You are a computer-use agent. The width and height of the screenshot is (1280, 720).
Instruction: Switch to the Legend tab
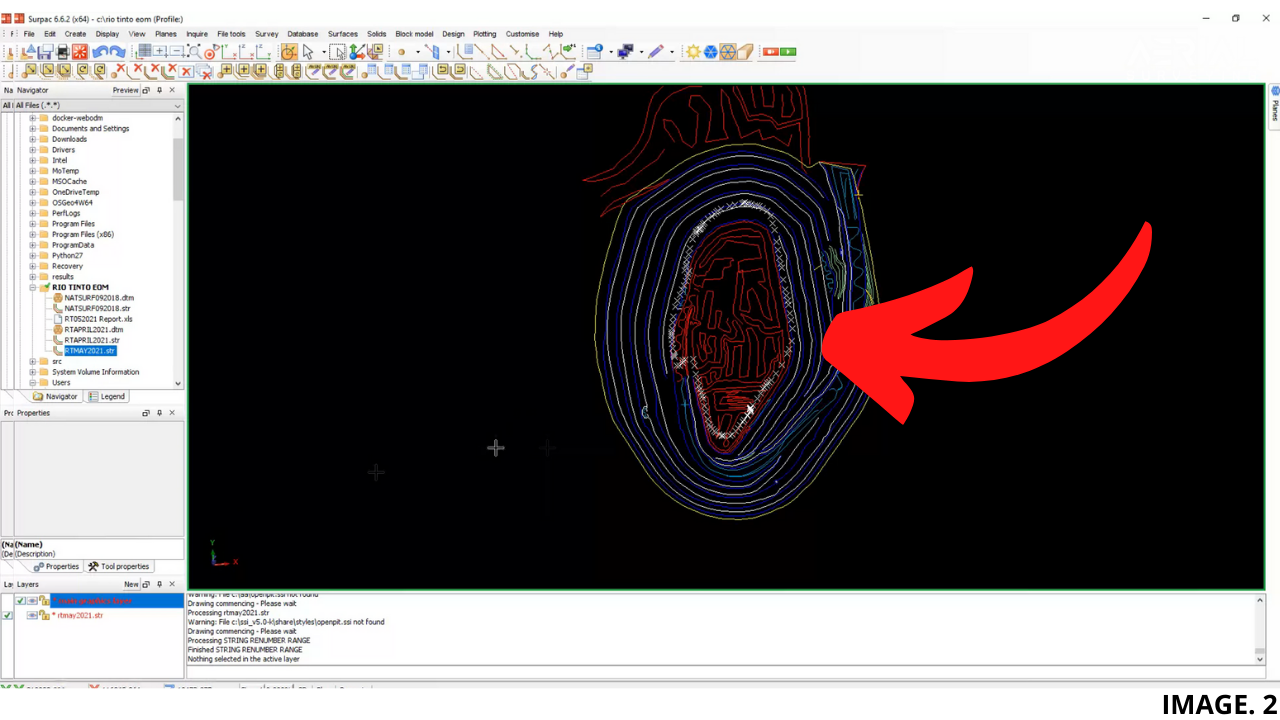click(107, 397)
